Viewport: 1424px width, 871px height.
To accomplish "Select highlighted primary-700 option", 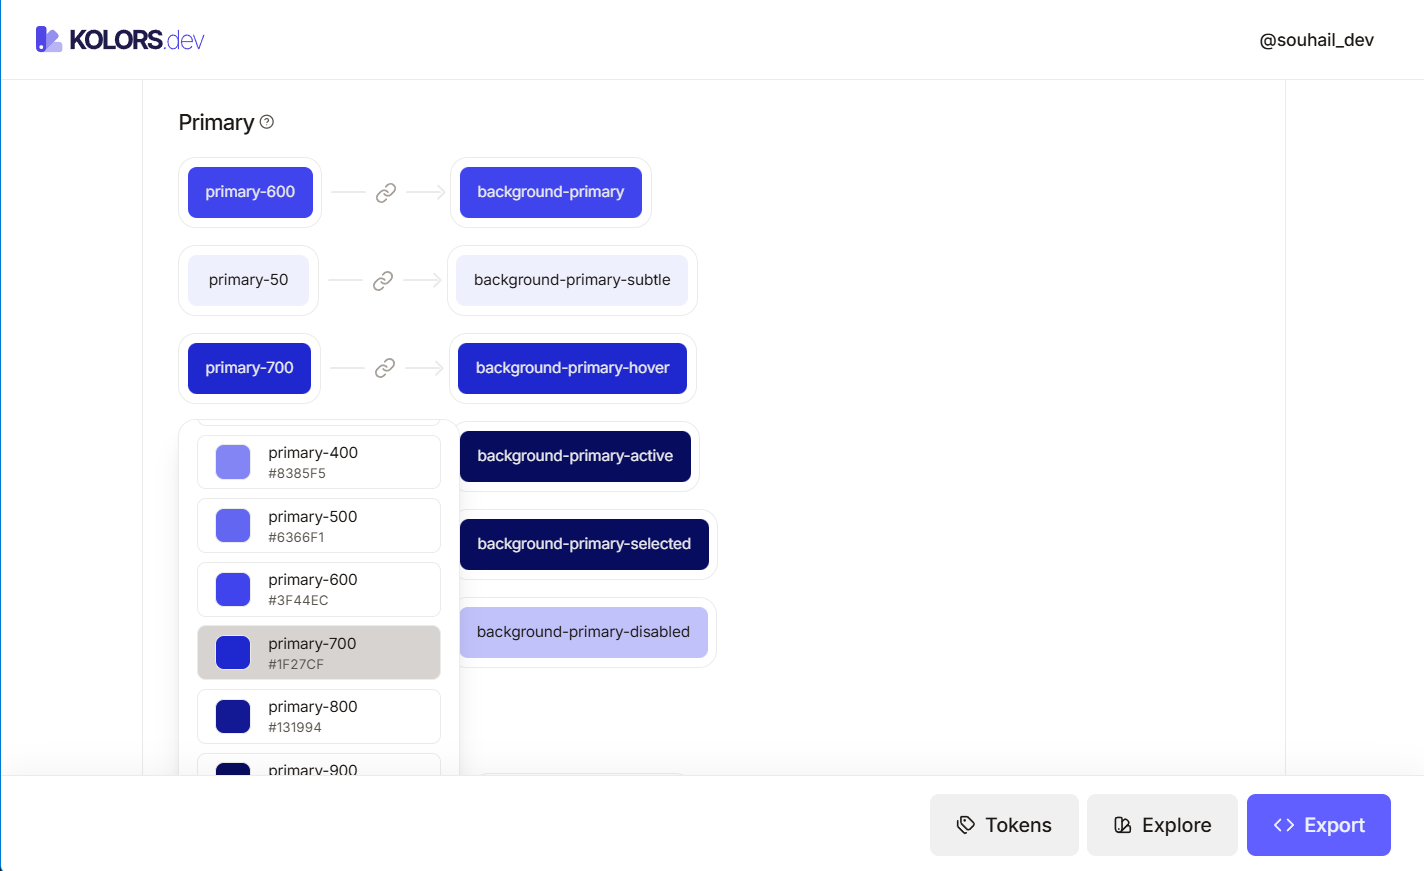I will pyautogui.click(x=319, y=653).
